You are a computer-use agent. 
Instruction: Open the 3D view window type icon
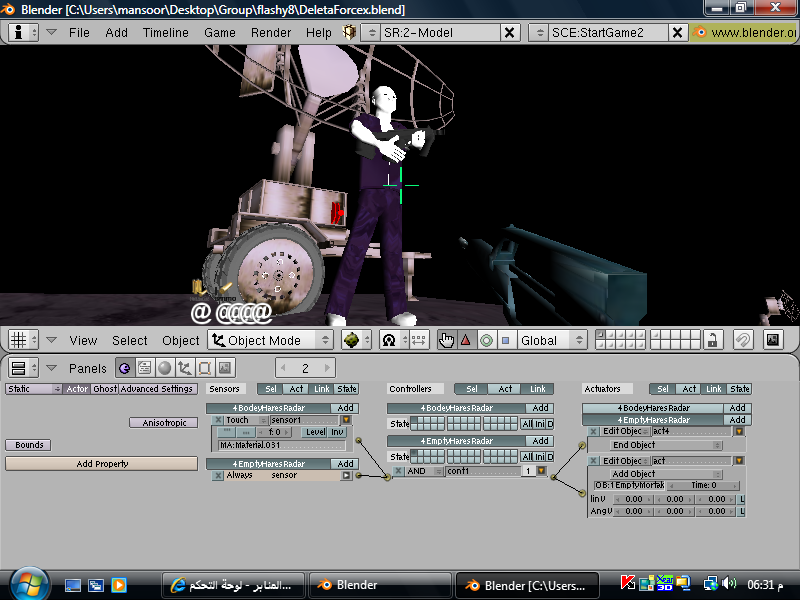pos(23,340)
